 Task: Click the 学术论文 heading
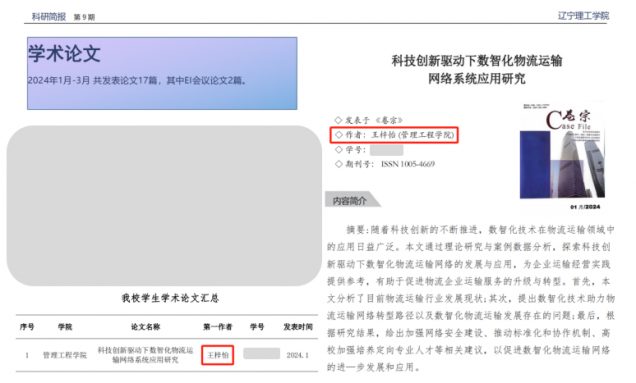pyautogui.click(x=64, y=53)
